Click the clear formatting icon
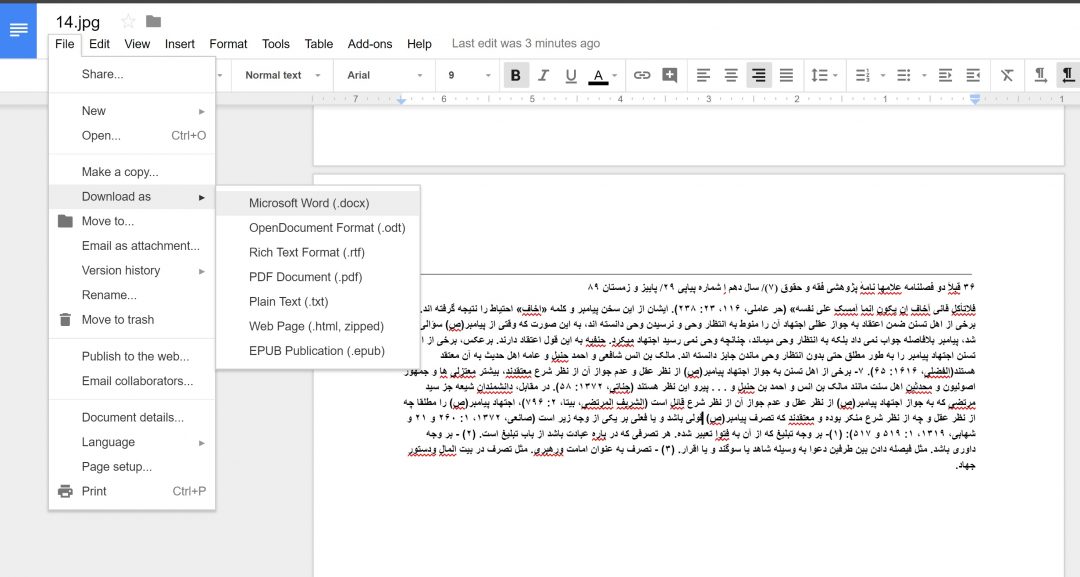1080x577 pixels. click(x=1007, y=75)
